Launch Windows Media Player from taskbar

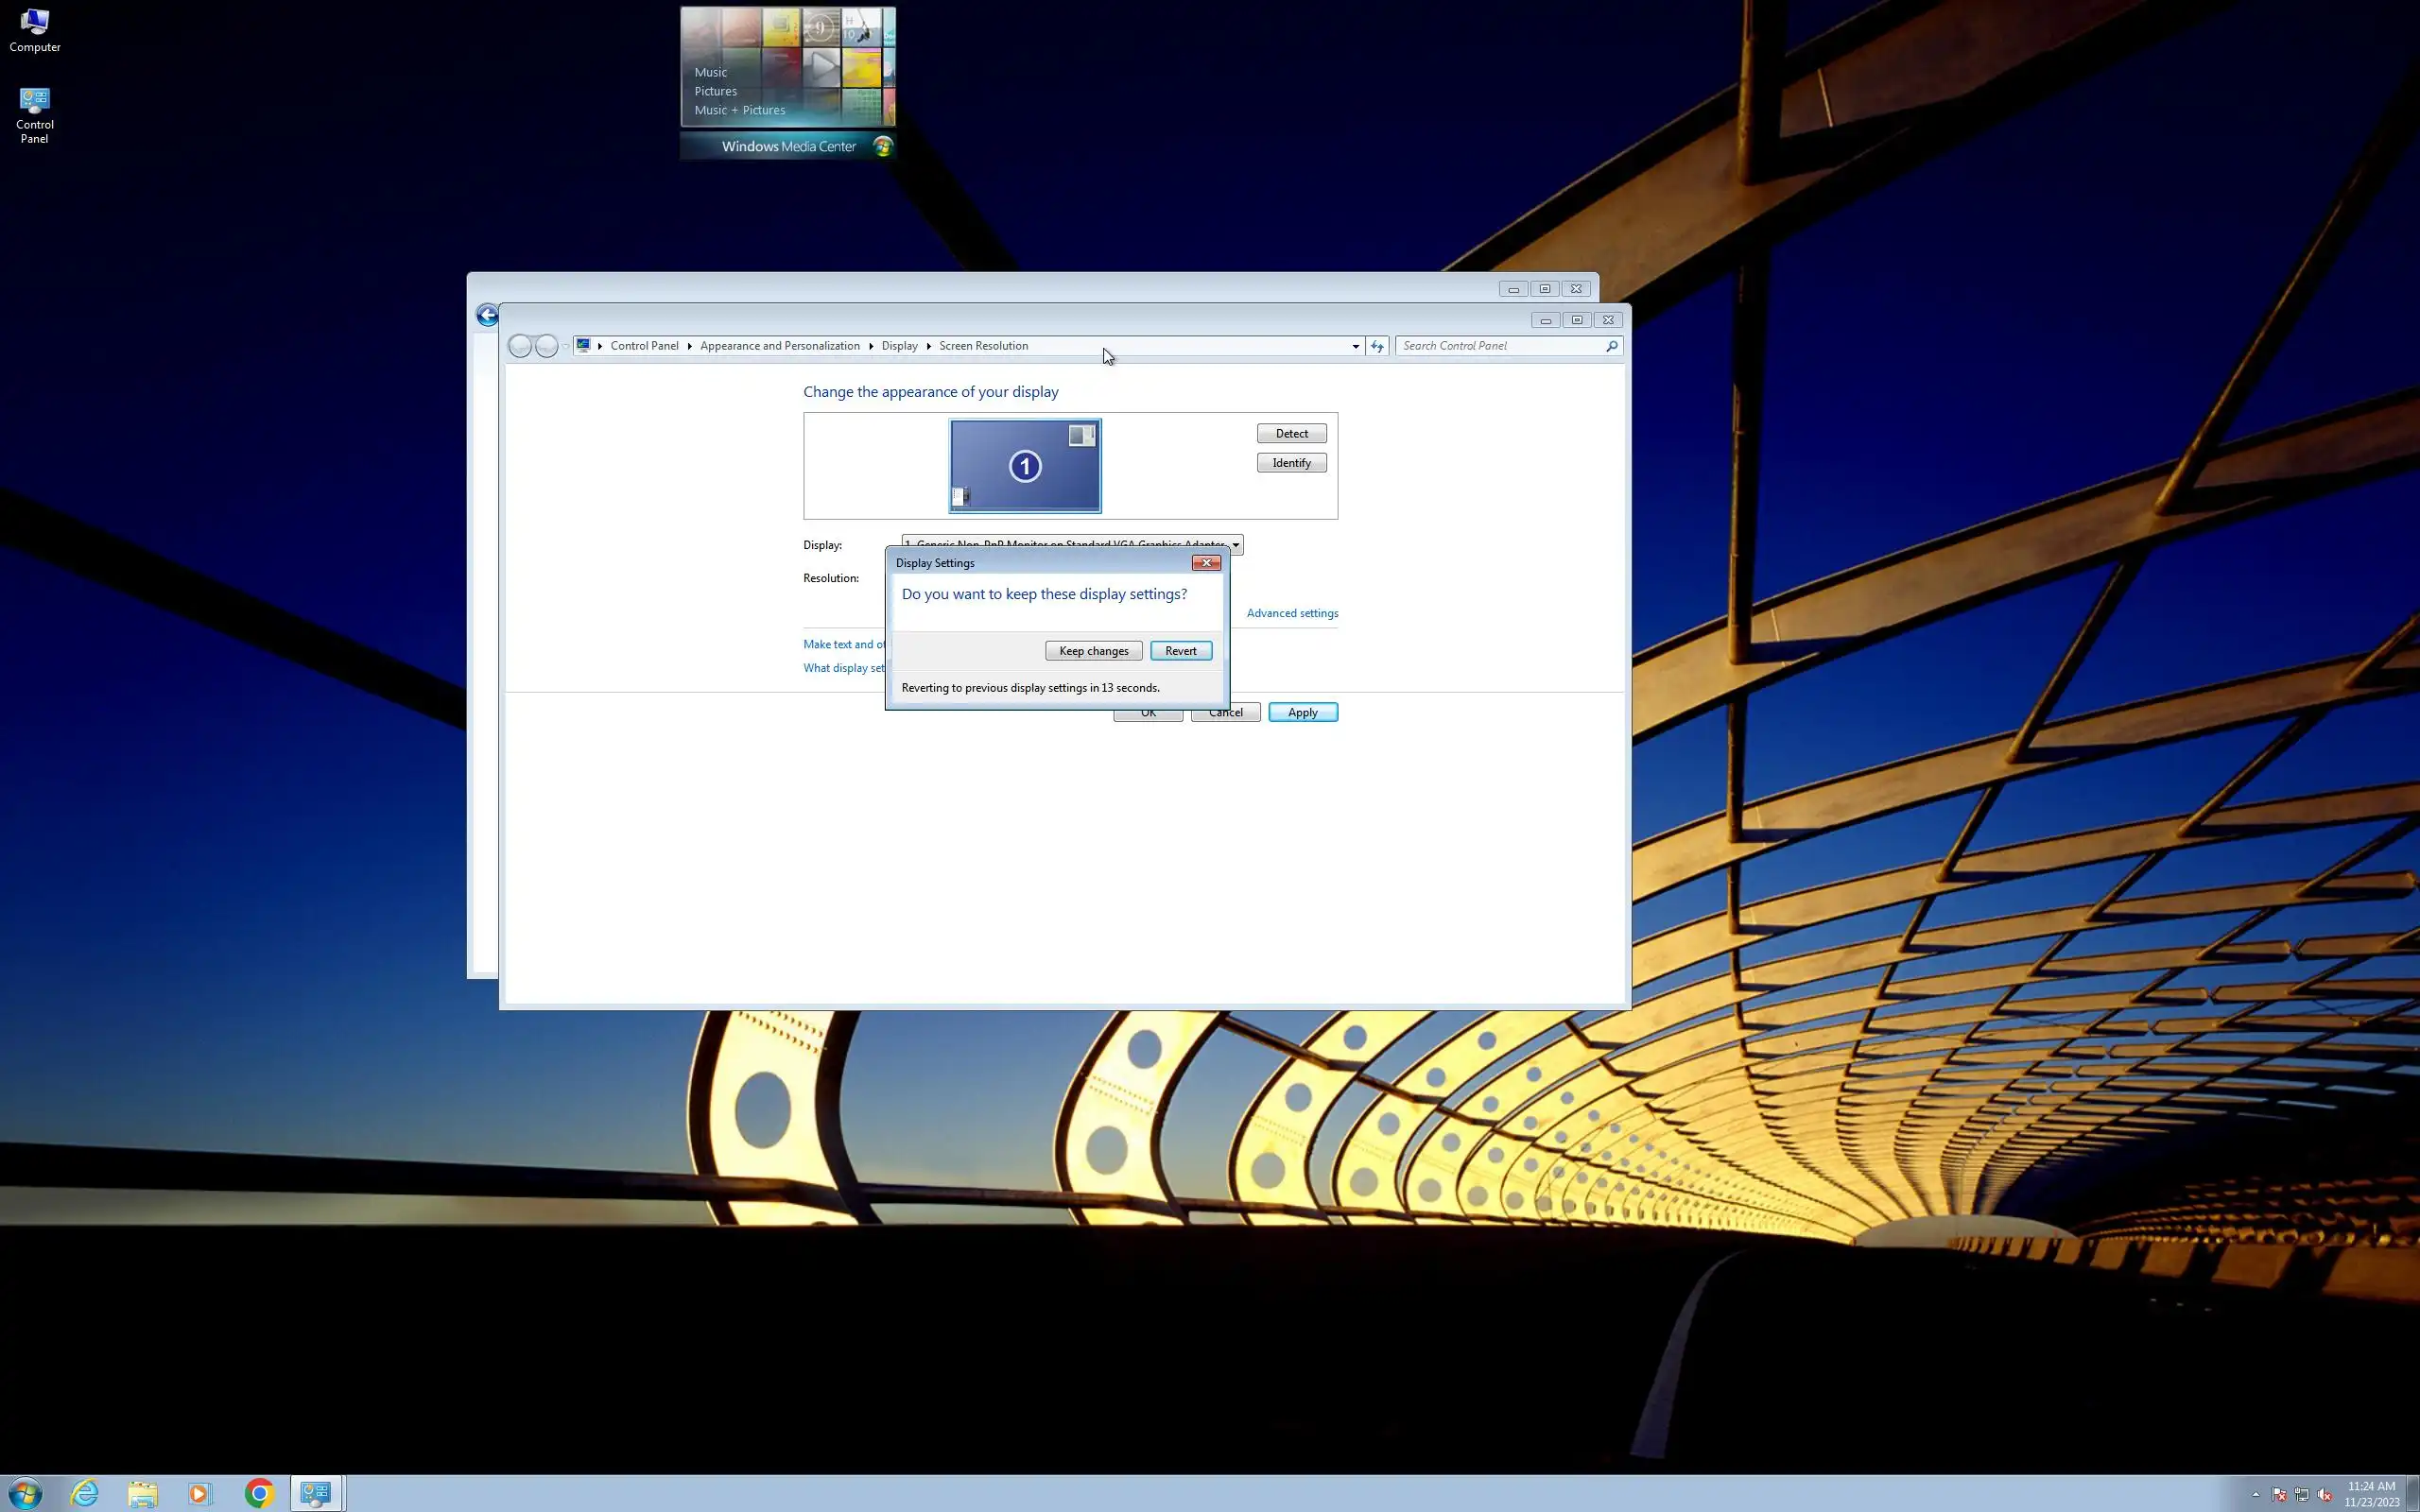point(200,1493)
